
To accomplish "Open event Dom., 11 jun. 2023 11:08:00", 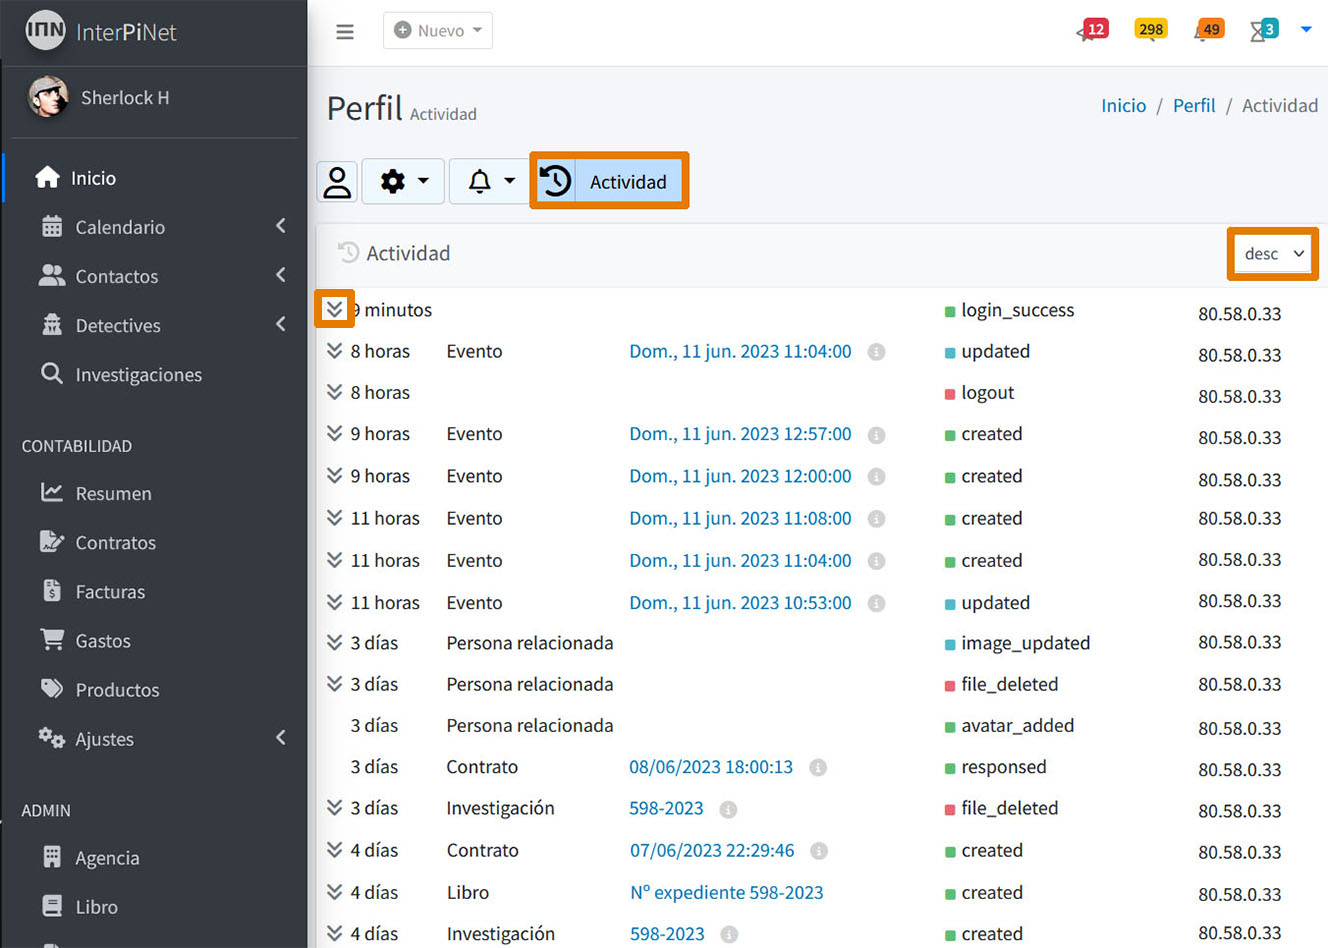I will [x=740, y=518].
